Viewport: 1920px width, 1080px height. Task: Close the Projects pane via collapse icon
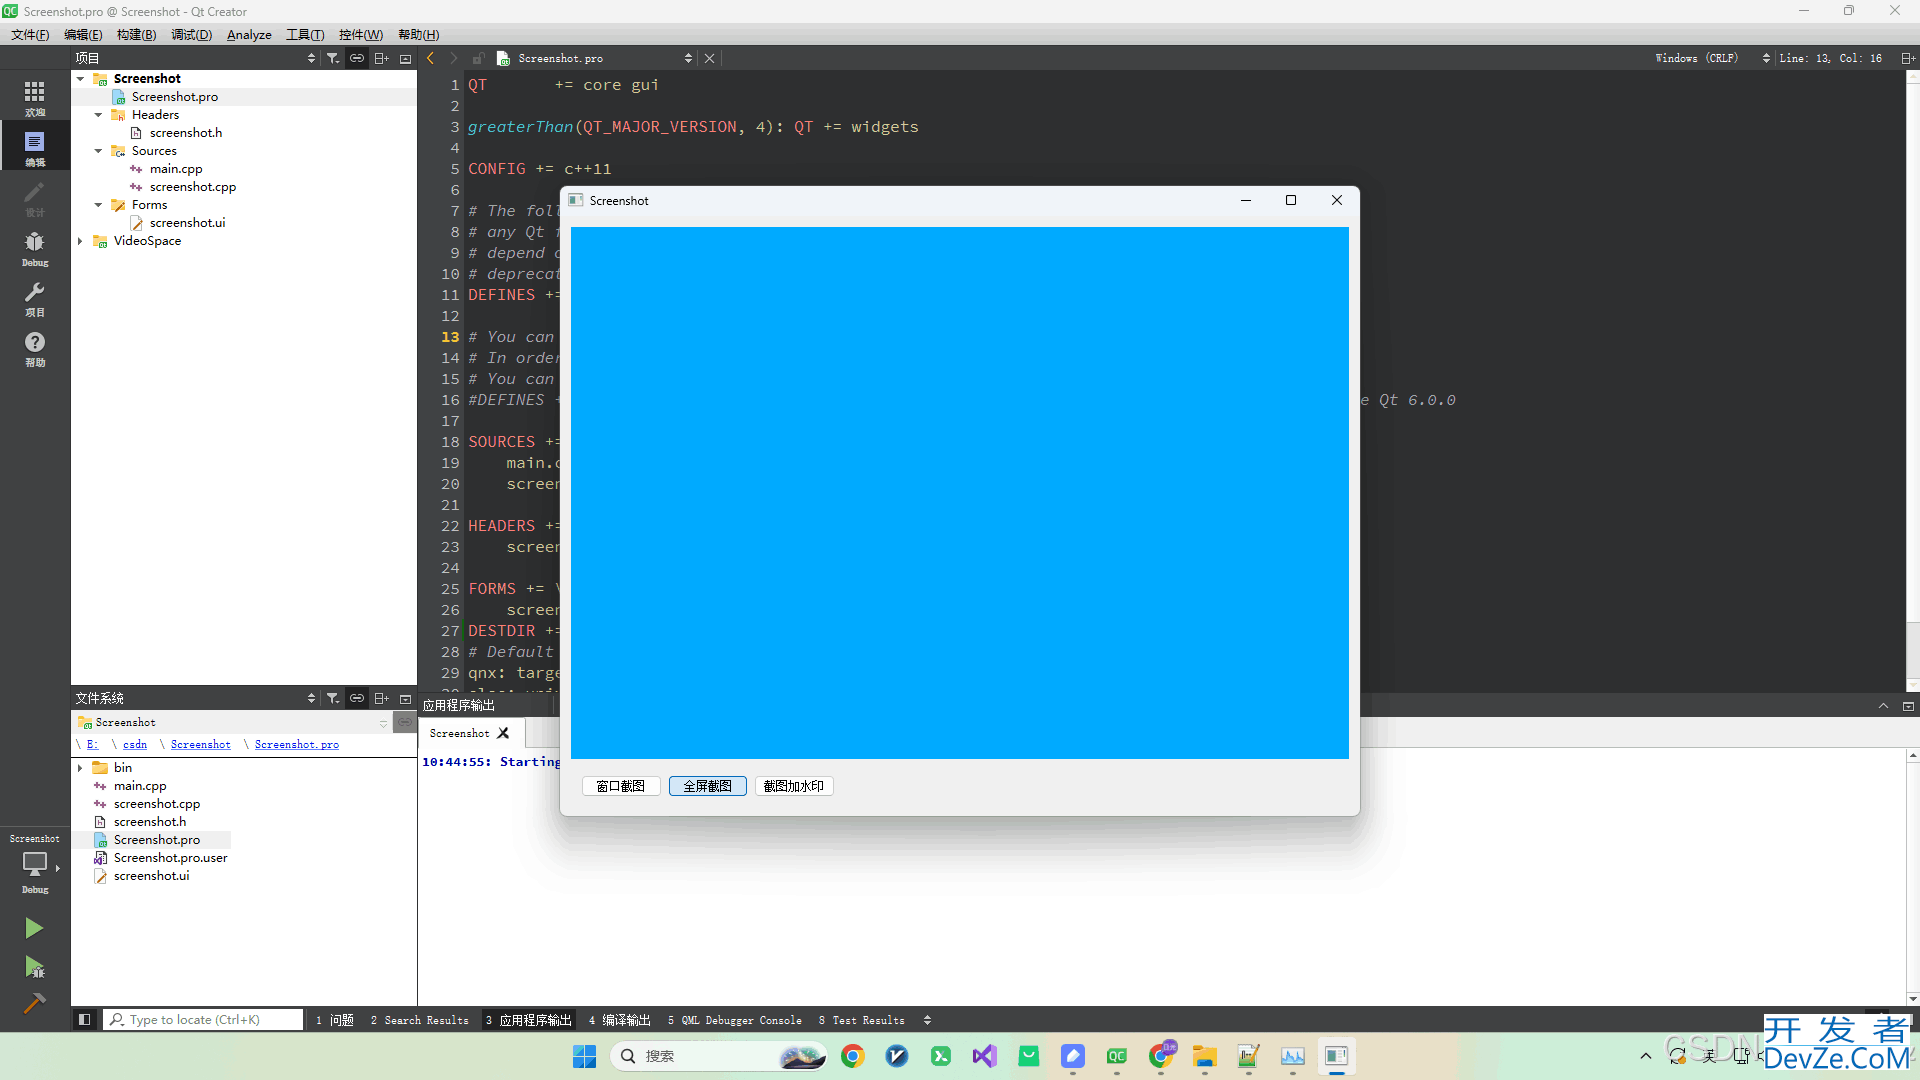(x=405, y=58)
